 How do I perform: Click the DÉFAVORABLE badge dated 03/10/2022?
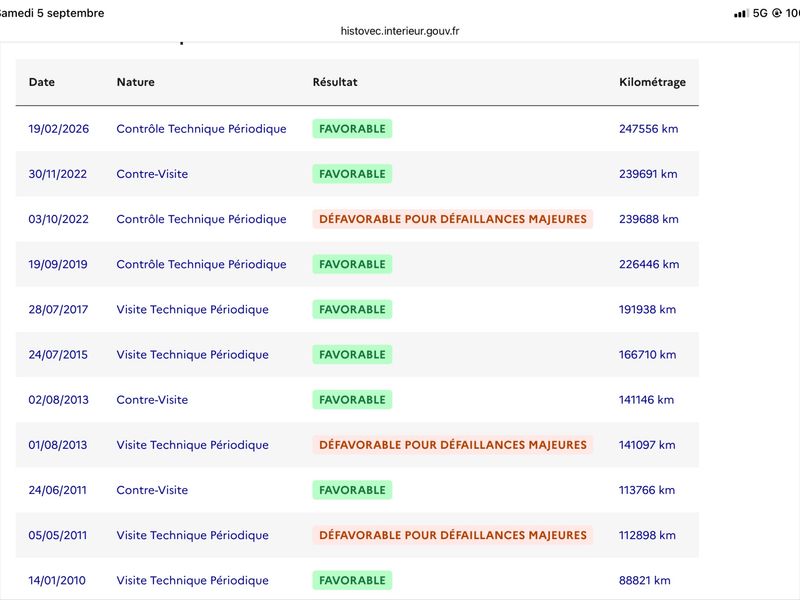pyautogui.click(x=453, y=219)
